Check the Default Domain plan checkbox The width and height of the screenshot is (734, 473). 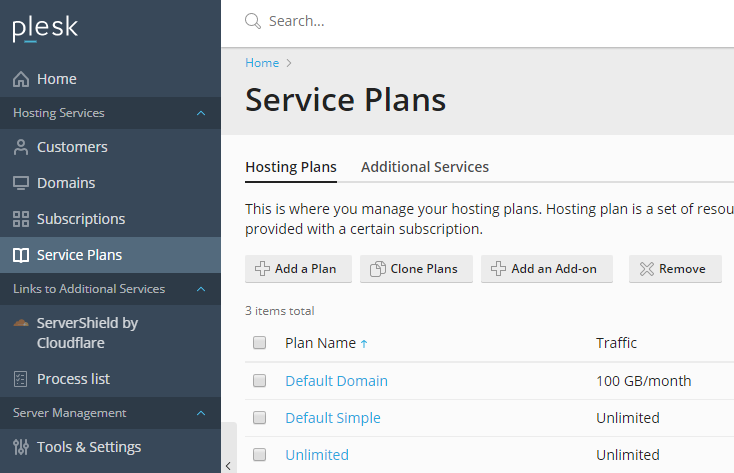click(x=259, y=380)
